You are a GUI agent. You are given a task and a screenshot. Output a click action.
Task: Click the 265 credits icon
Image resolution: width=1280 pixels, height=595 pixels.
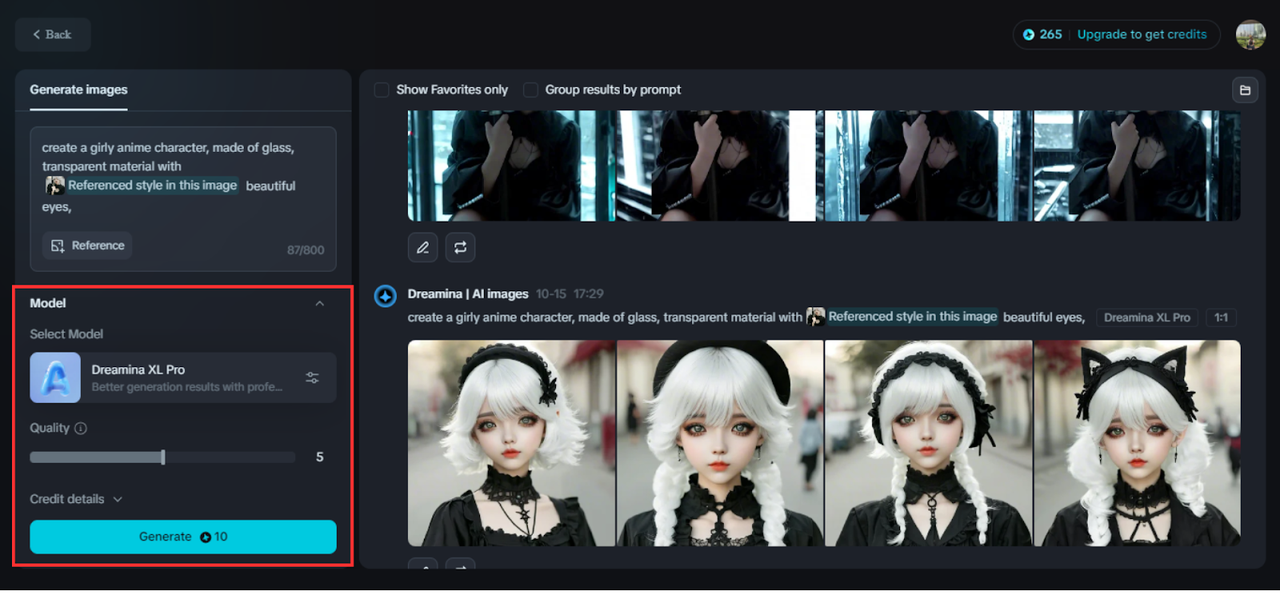point(1028,34)
